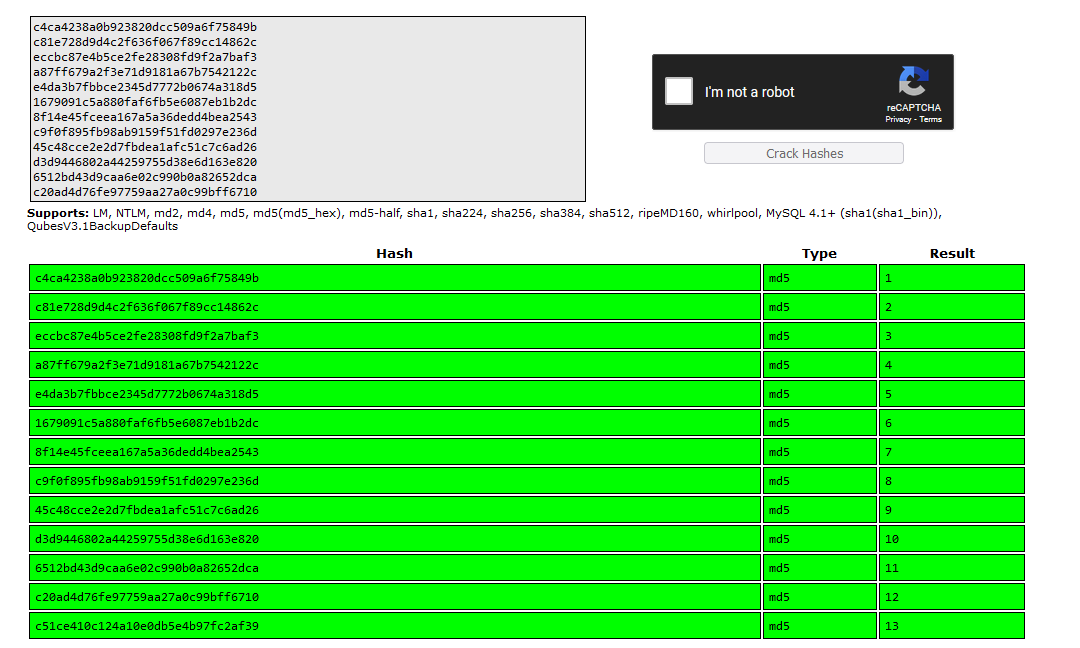Click the md5 type cell for result 7
1080x648 pixels.
click(x=820, y=452)
